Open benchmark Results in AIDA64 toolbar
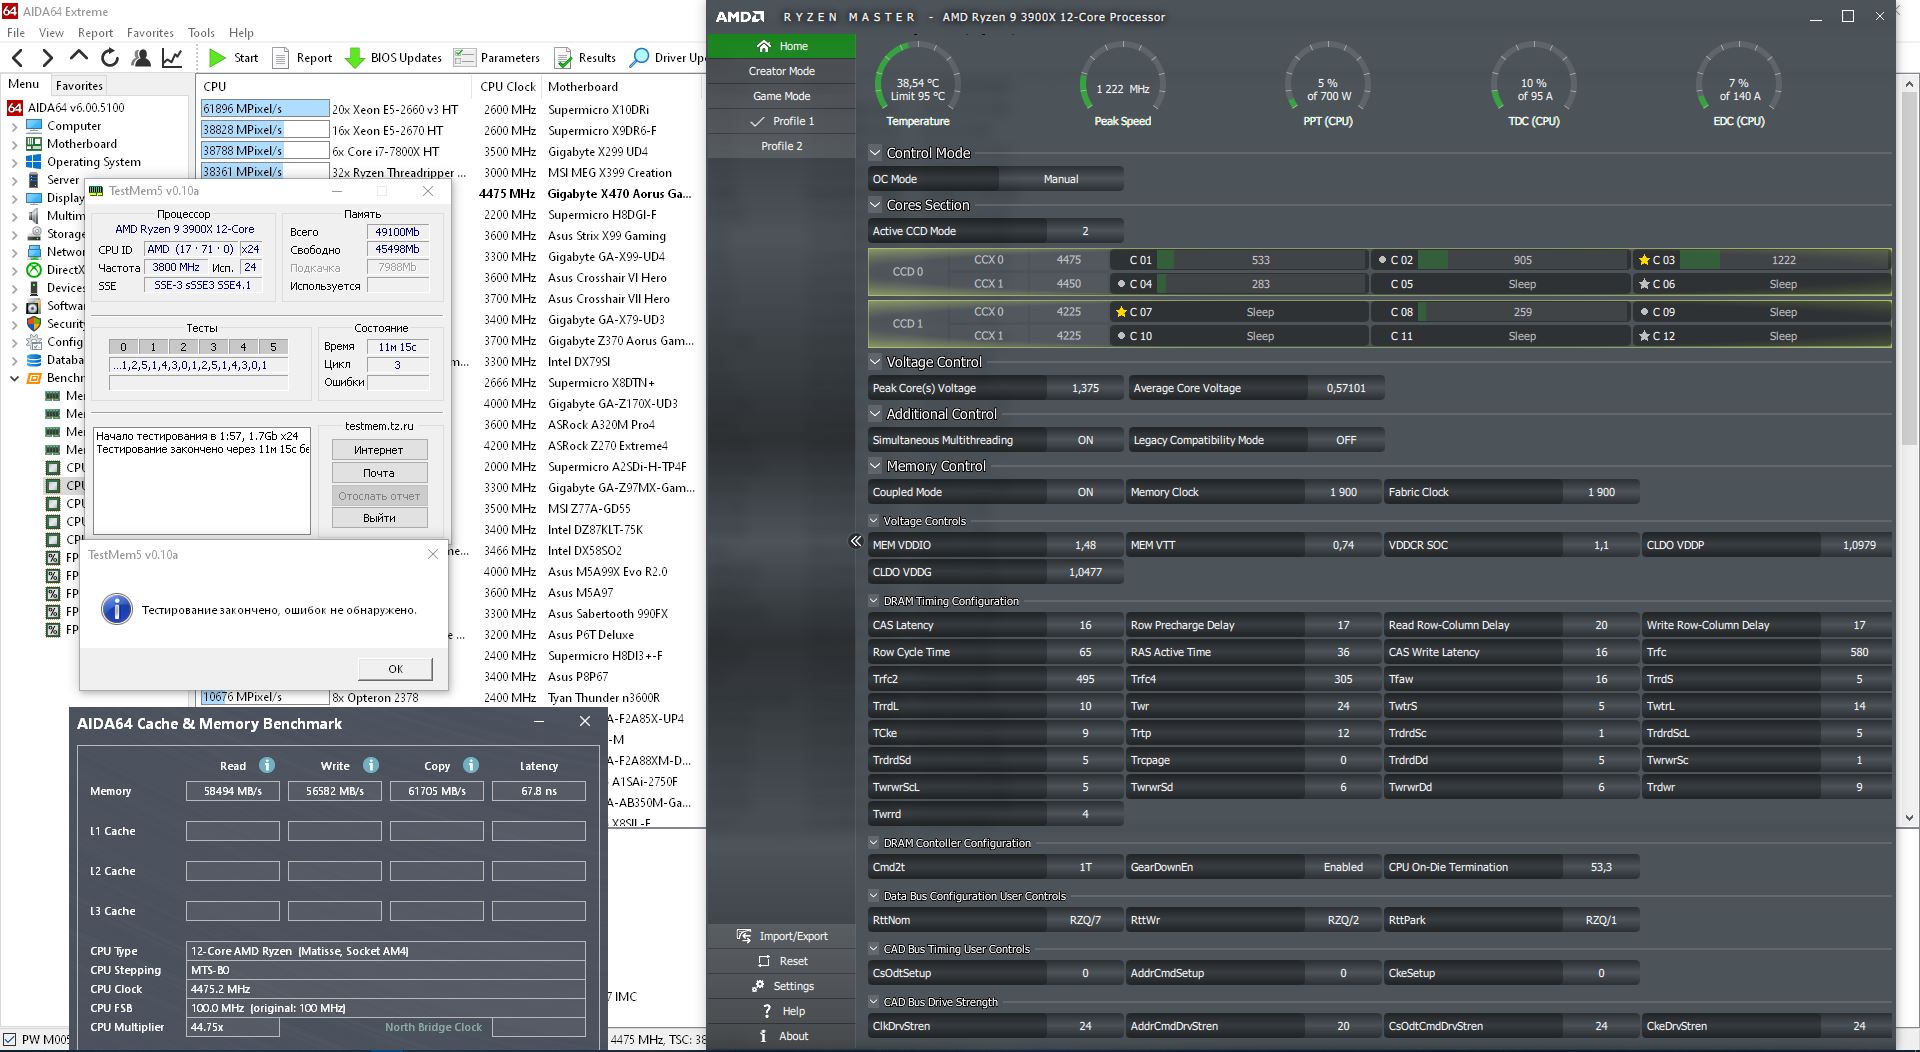Screen dimensions: 1920x1052 [585, 58]
